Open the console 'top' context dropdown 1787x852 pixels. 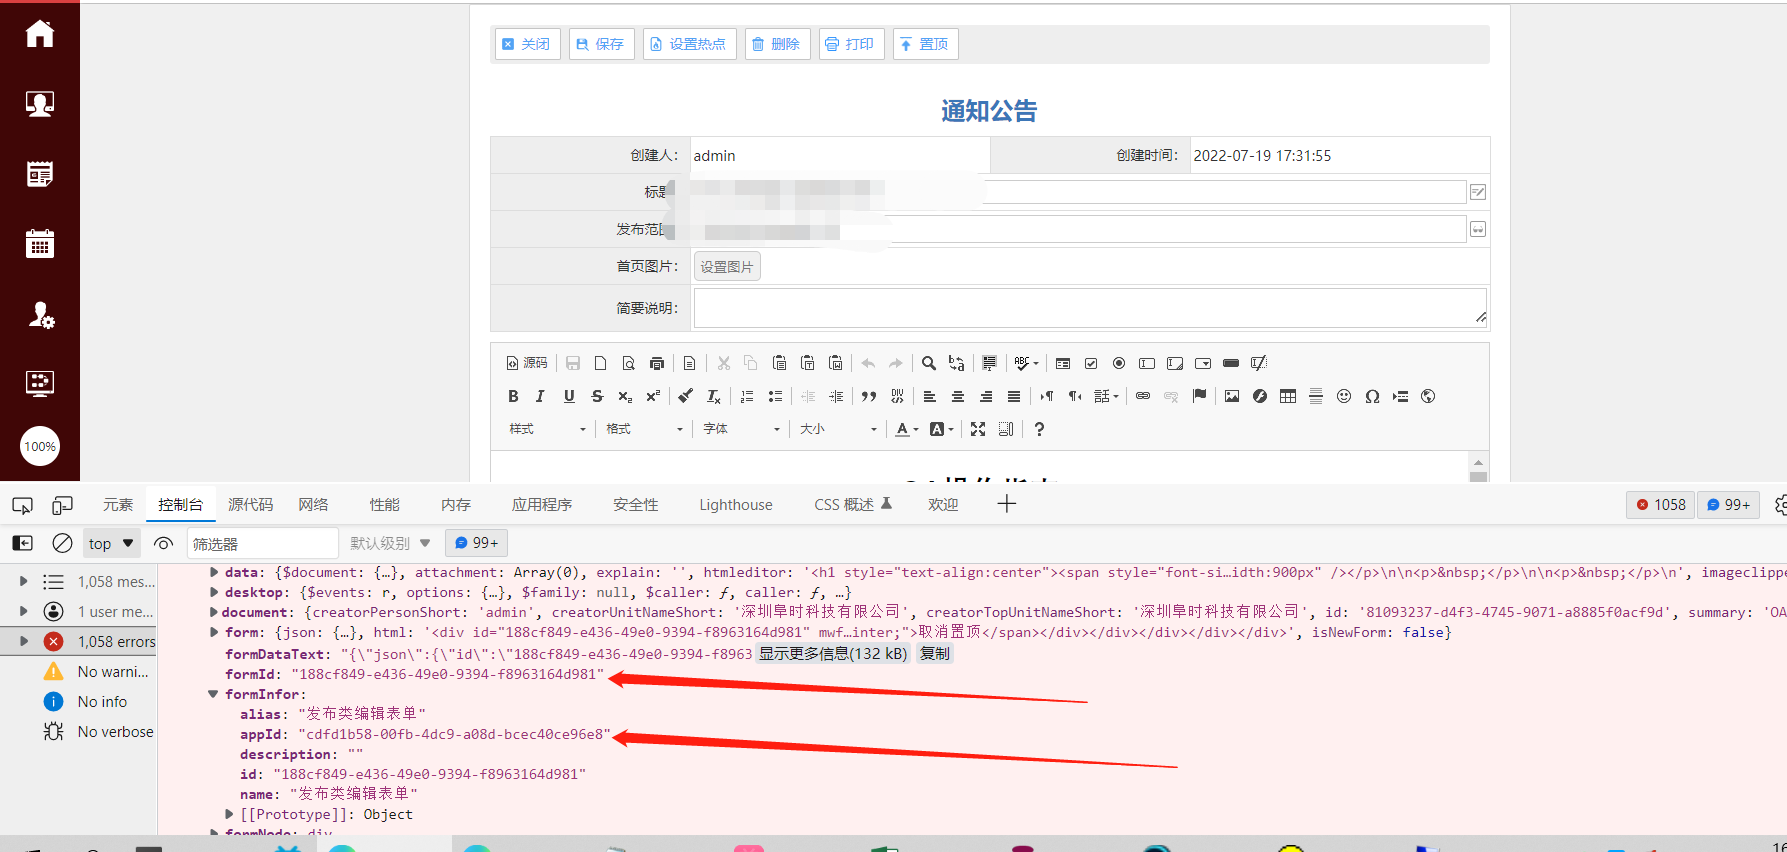110,543
